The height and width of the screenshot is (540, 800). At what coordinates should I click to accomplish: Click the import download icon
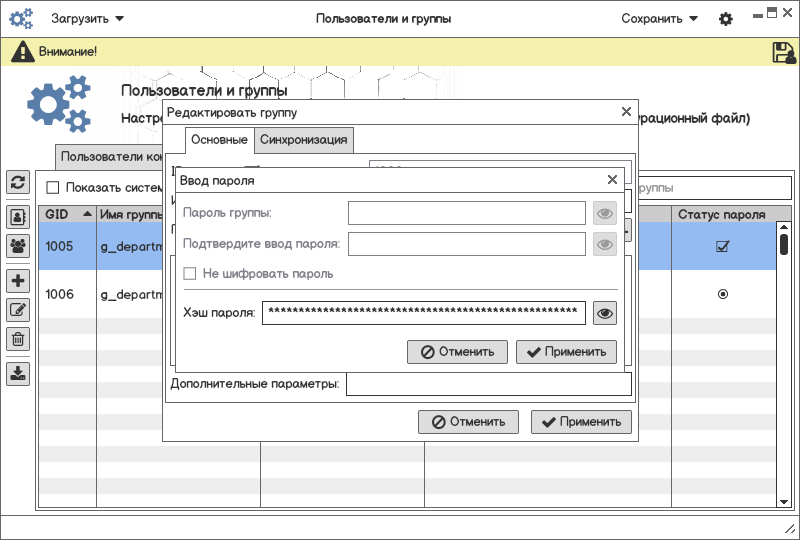(x=18, y=374)
